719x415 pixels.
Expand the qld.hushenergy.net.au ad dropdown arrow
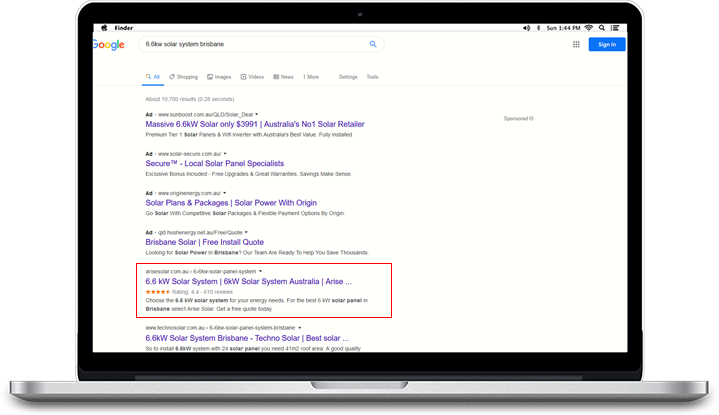[246, 232]
